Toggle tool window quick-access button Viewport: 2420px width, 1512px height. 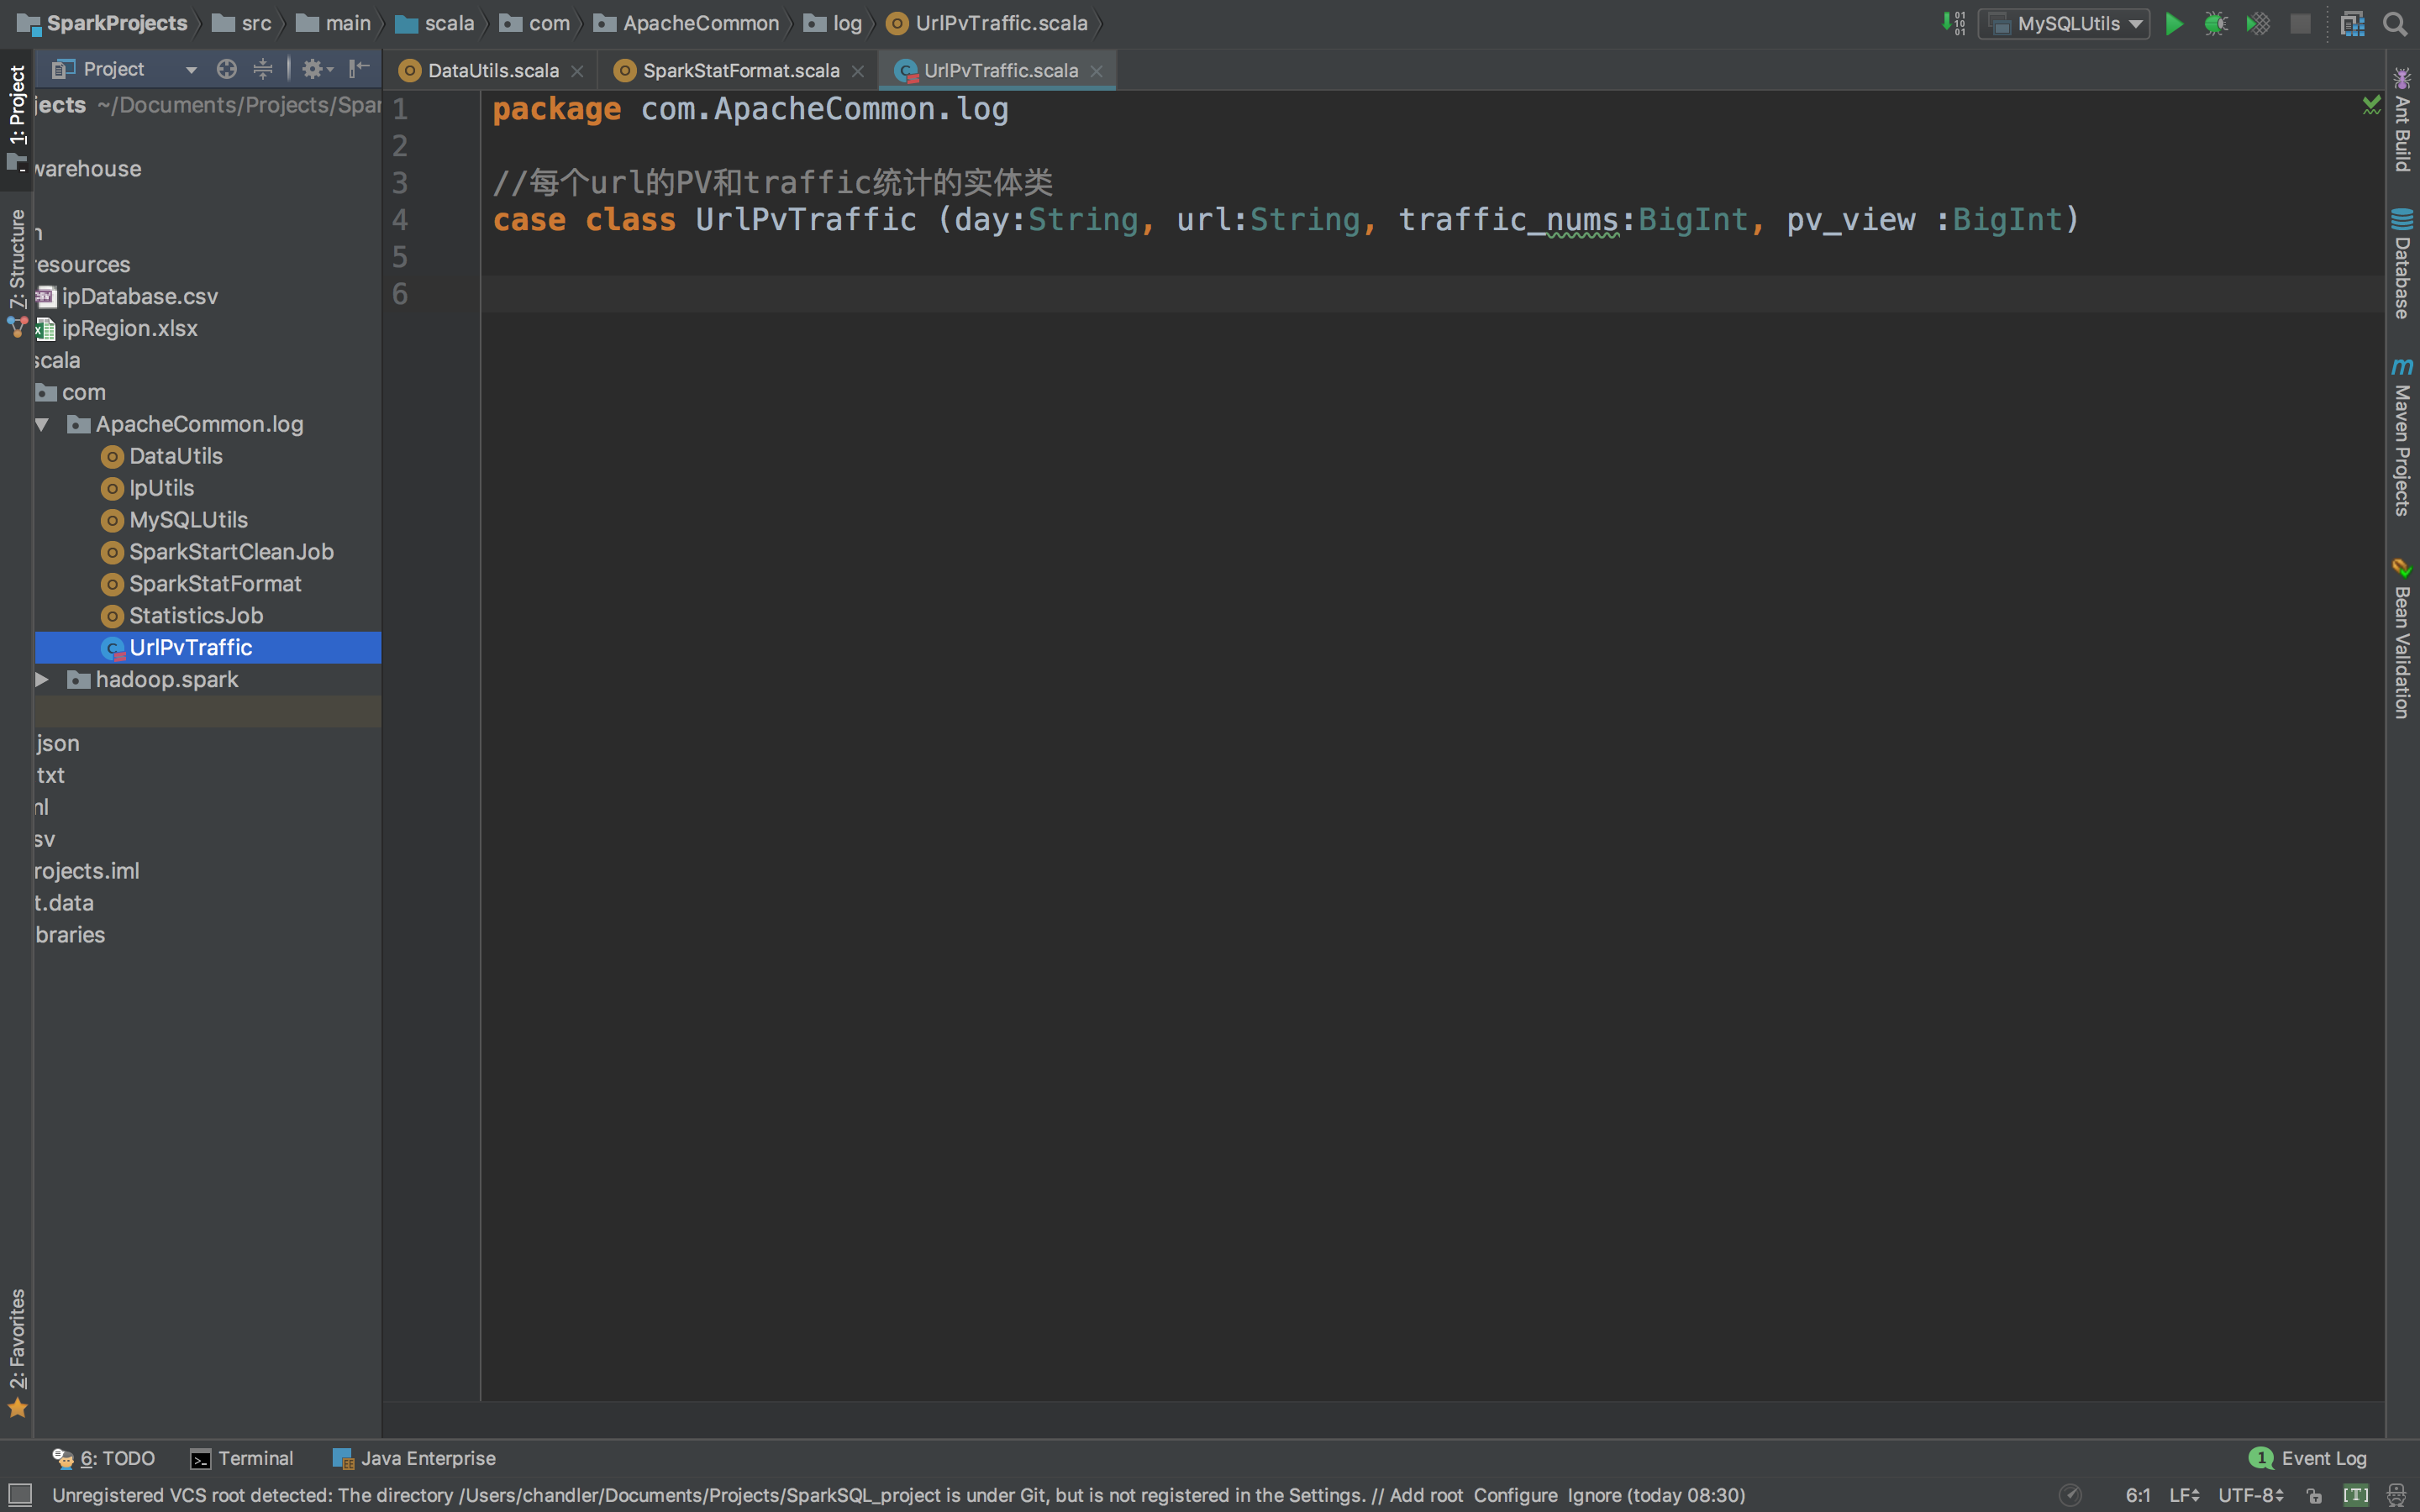20,1496
